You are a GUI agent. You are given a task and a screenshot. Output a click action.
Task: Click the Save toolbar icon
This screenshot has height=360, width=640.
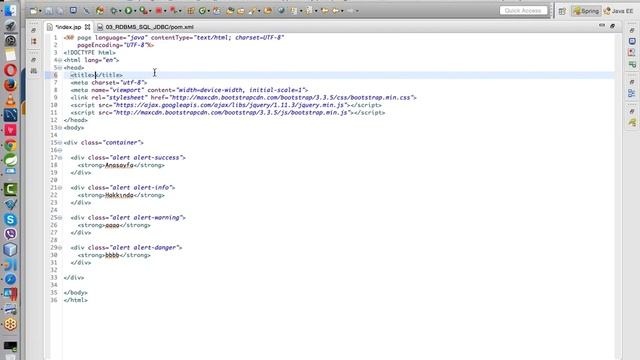[49, 11]
